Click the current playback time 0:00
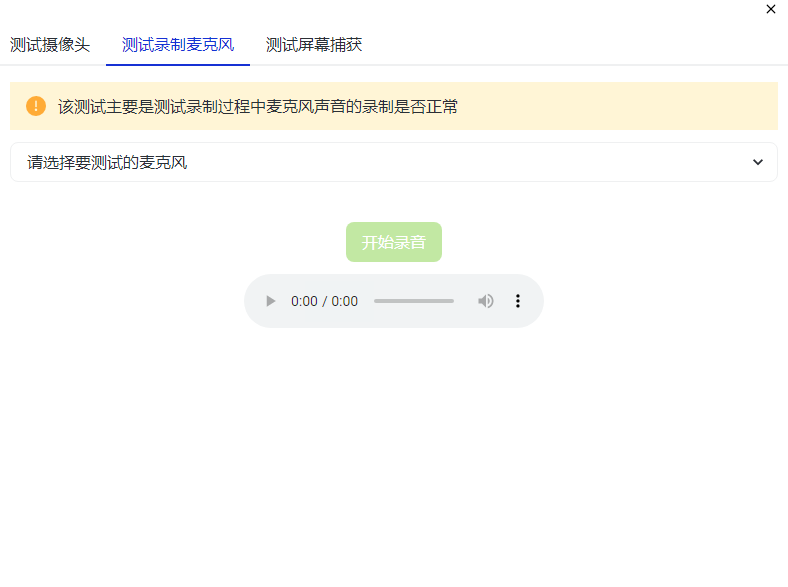The height and width of the screenshot is (587, 788). pos(304,301)
